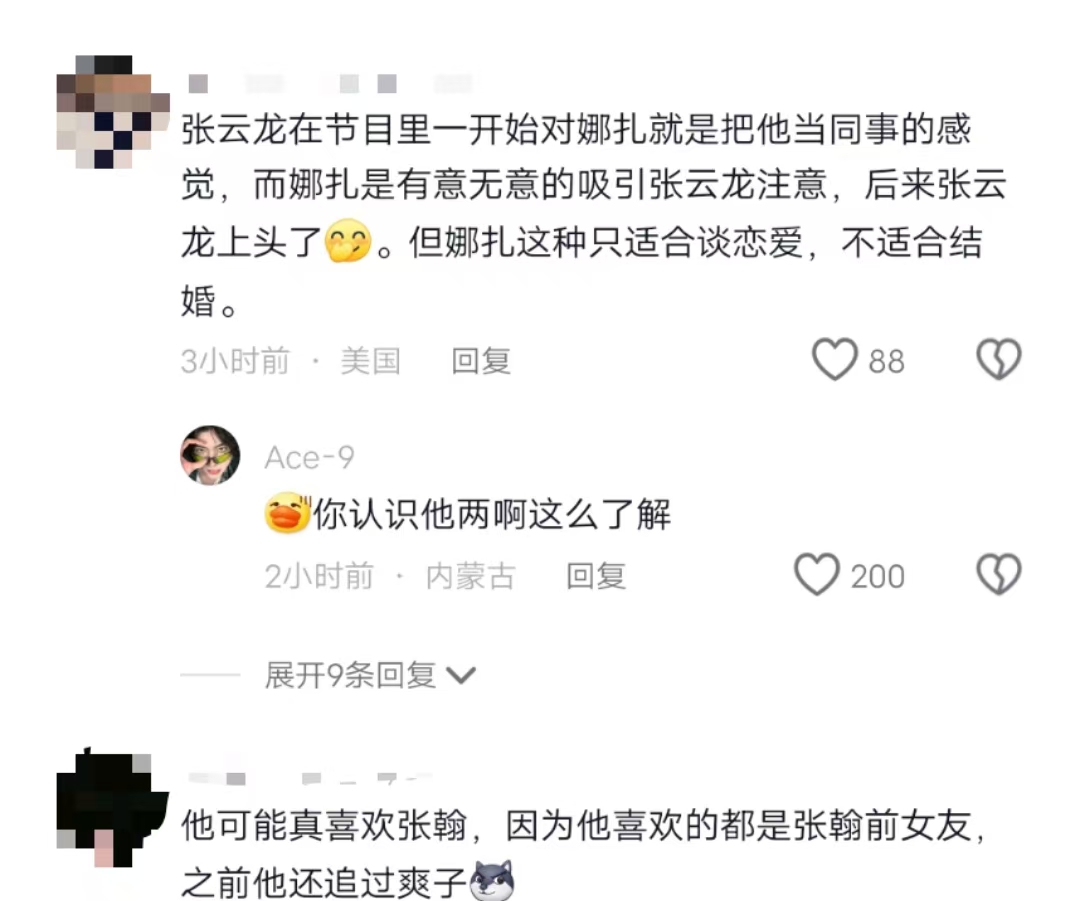Open Ace-9's profile avatar

coord(210,455)
